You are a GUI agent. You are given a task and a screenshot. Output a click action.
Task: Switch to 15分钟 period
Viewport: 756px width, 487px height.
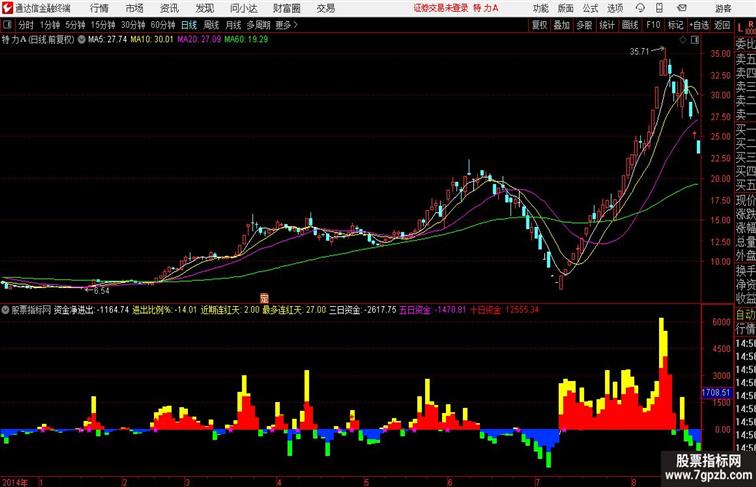coord(103,25)
